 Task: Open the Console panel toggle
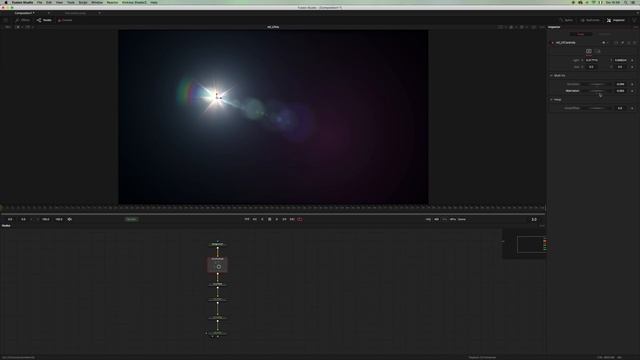click(x=65, y=20)
